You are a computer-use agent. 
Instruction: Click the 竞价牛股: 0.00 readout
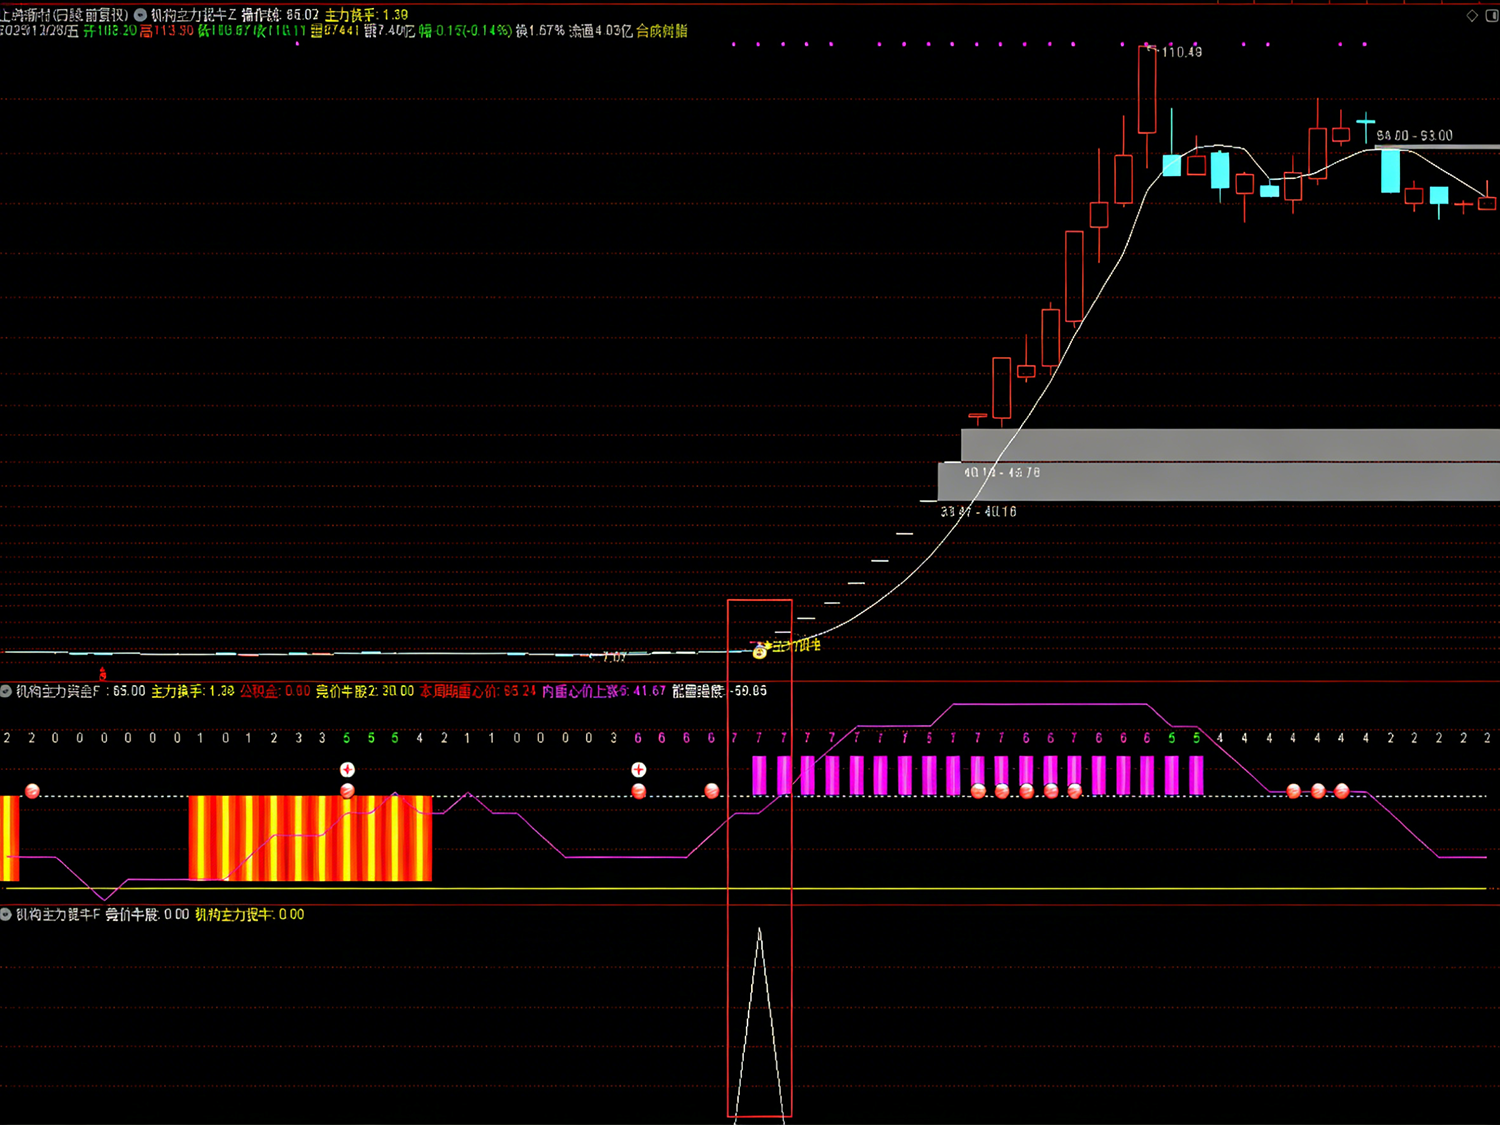point(147,914)
